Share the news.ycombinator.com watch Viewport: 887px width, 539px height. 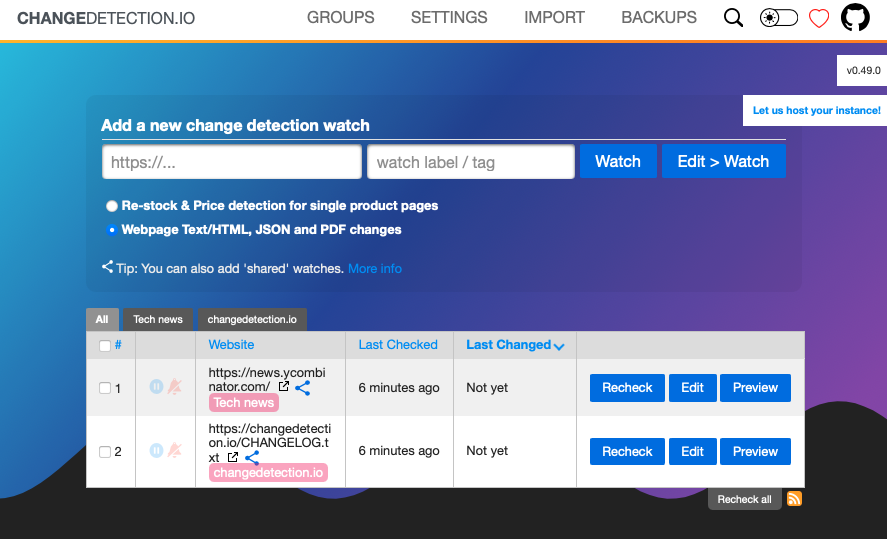(303, 387)
